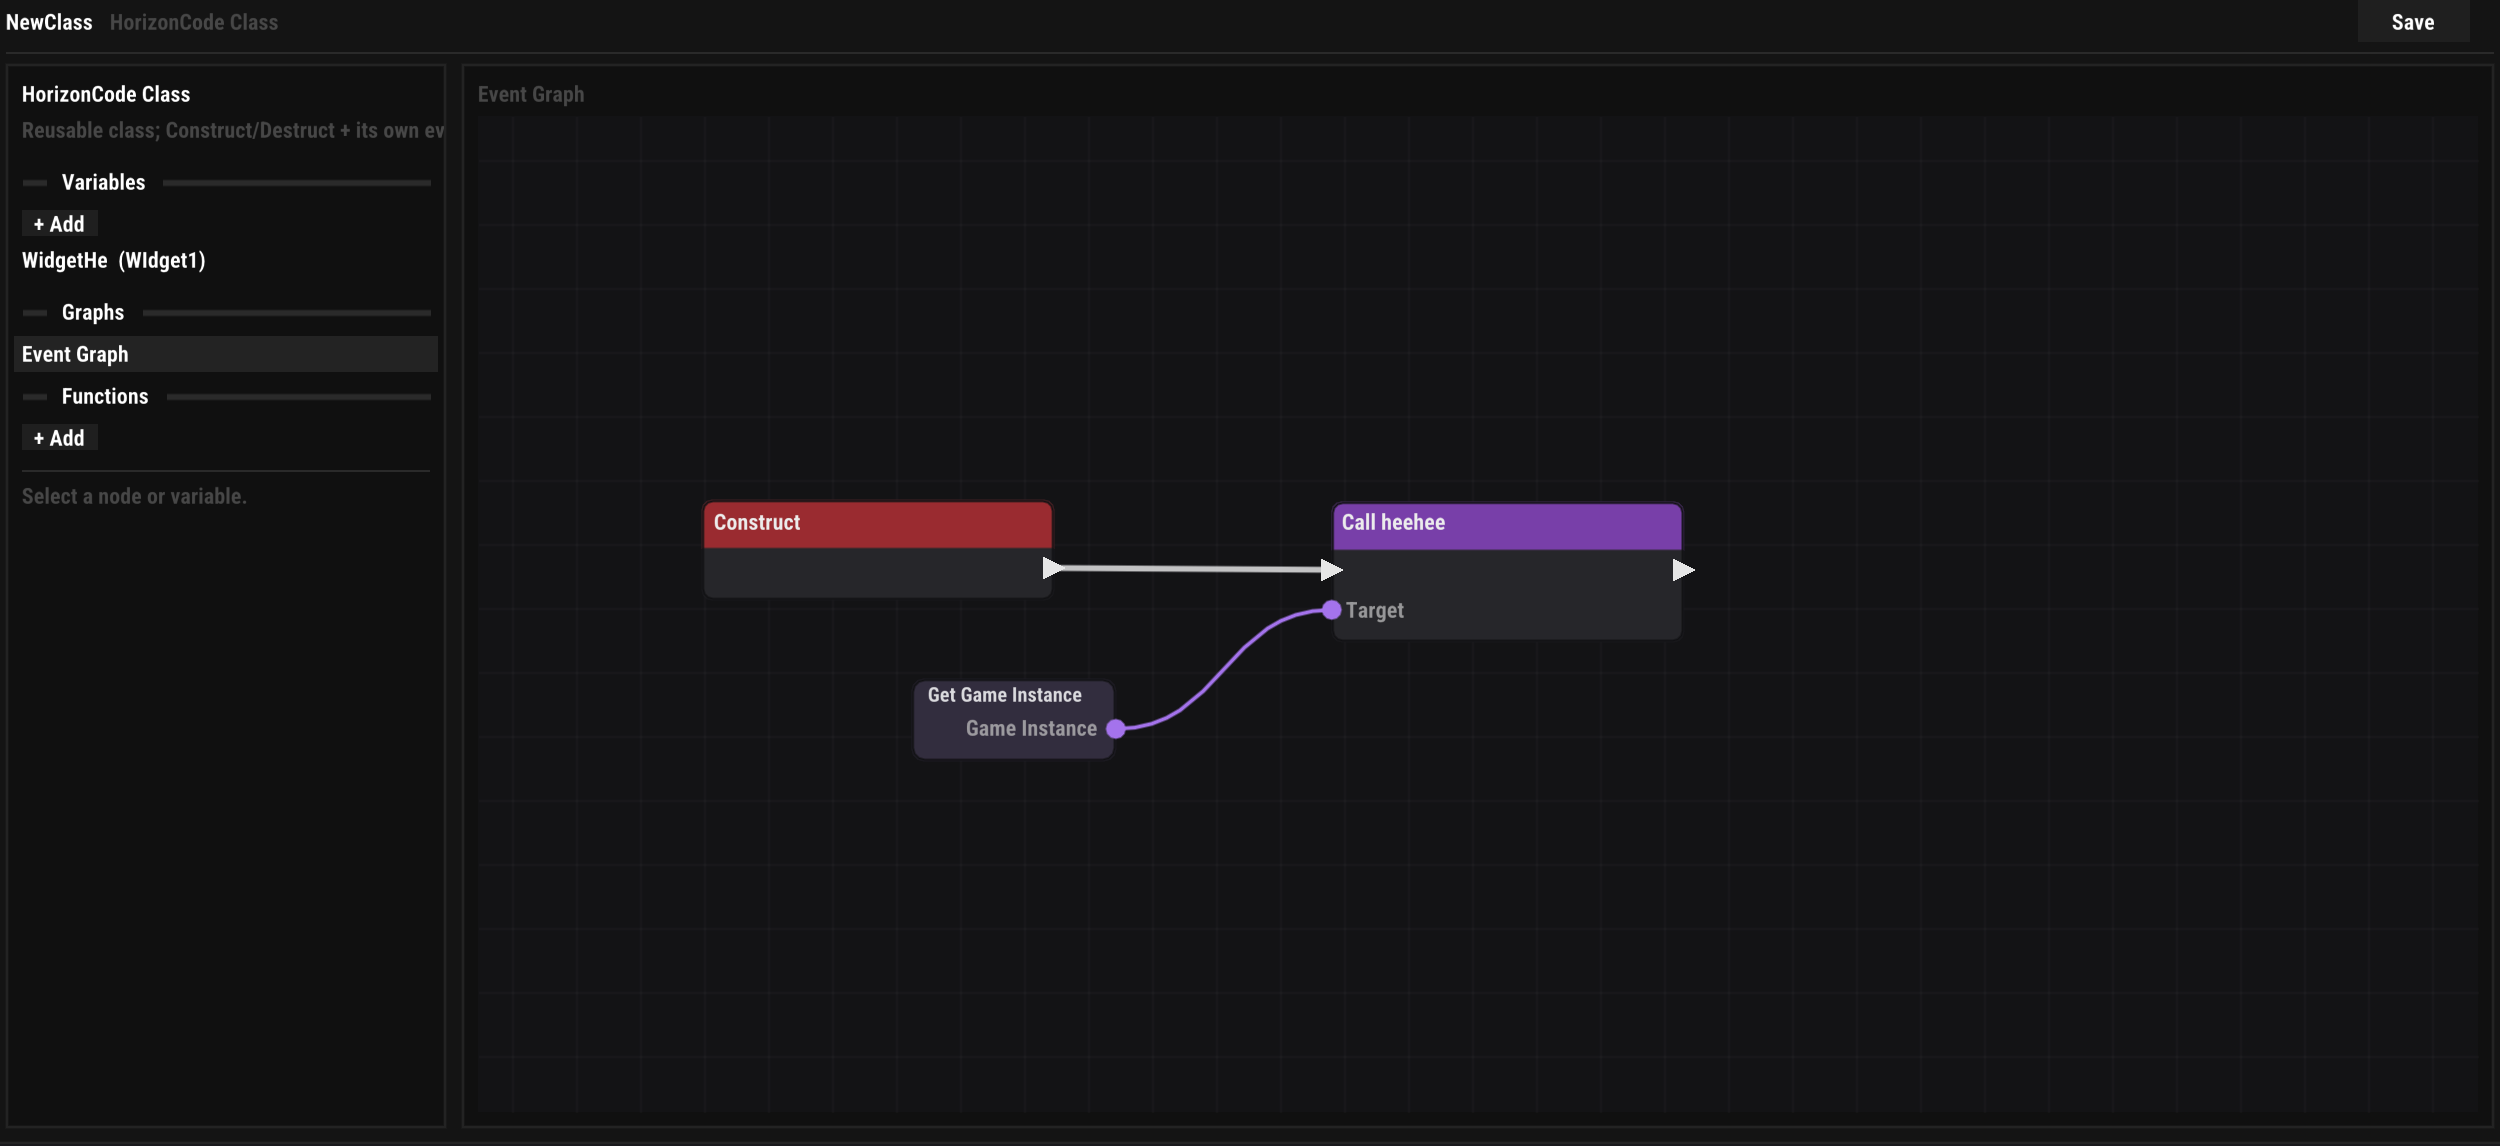The height and width of the screenshot is (1146, 2500).
Task: Click the Construct exec output pin
Action: (x=1051, y=568)
